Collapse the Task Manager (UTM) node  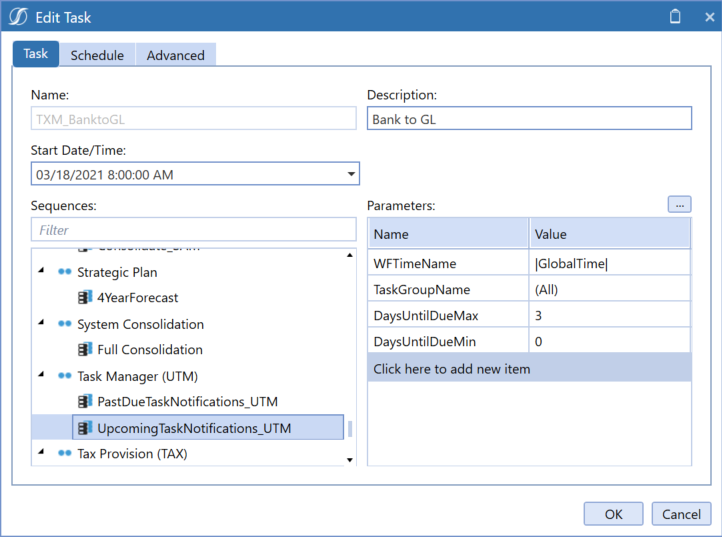click(41, 376)
